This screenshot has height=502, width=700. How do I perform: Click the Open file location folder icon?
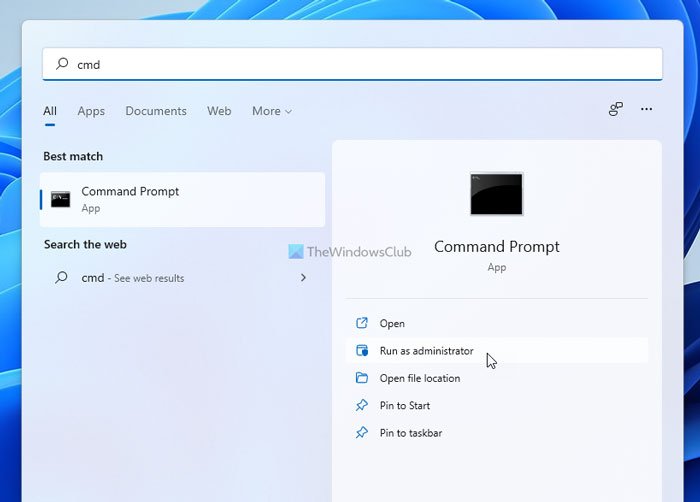[362, 378]
